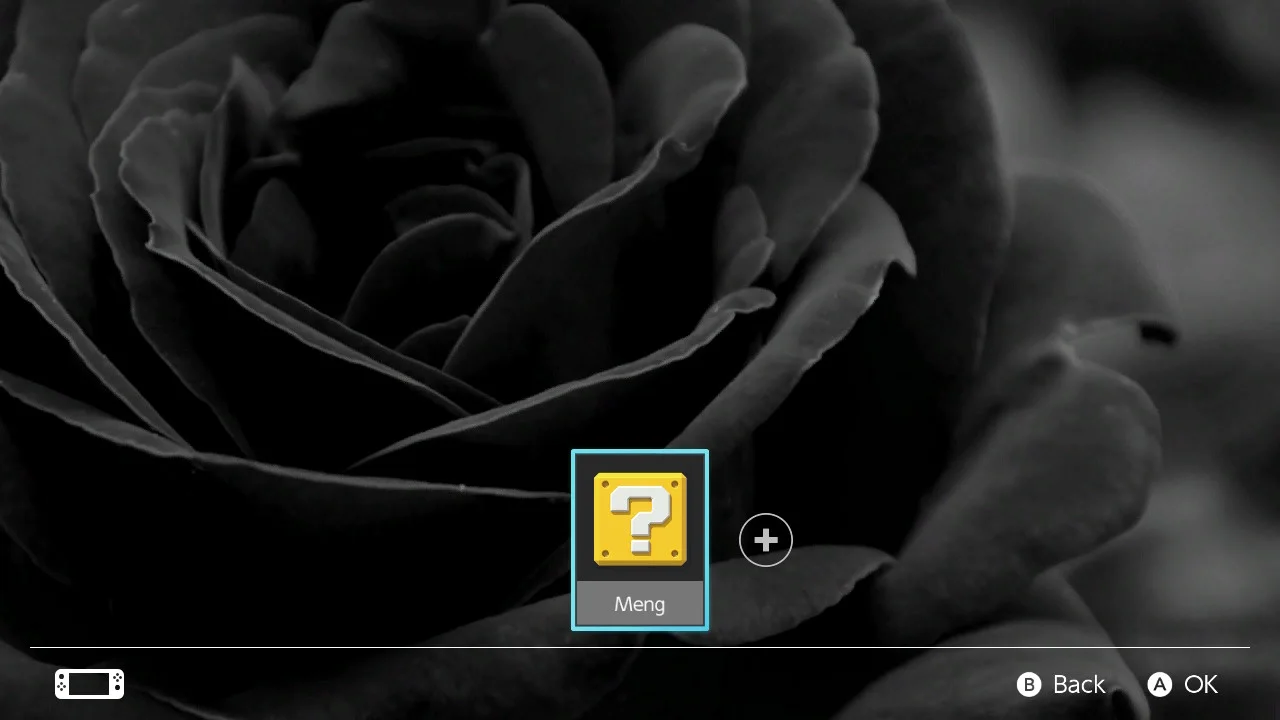Screen dimensions: 1280x720
Task: Click the Meng name label
Action: point(640,604)
